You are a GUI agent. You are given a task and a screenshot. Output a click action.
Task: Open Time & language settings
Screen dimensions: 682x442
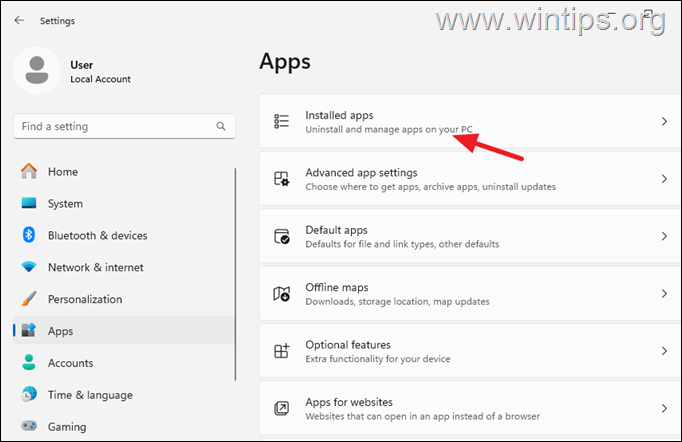124,394
